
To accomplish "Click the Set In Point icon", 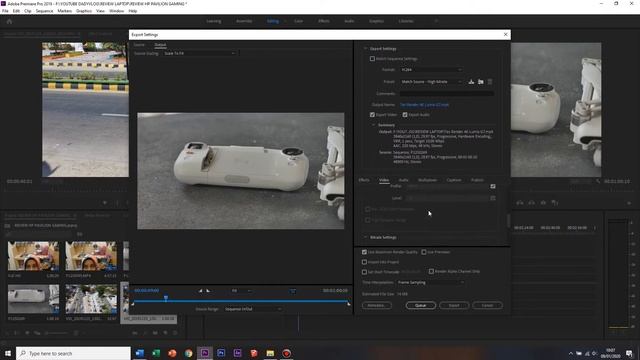I will pos(200,291).
